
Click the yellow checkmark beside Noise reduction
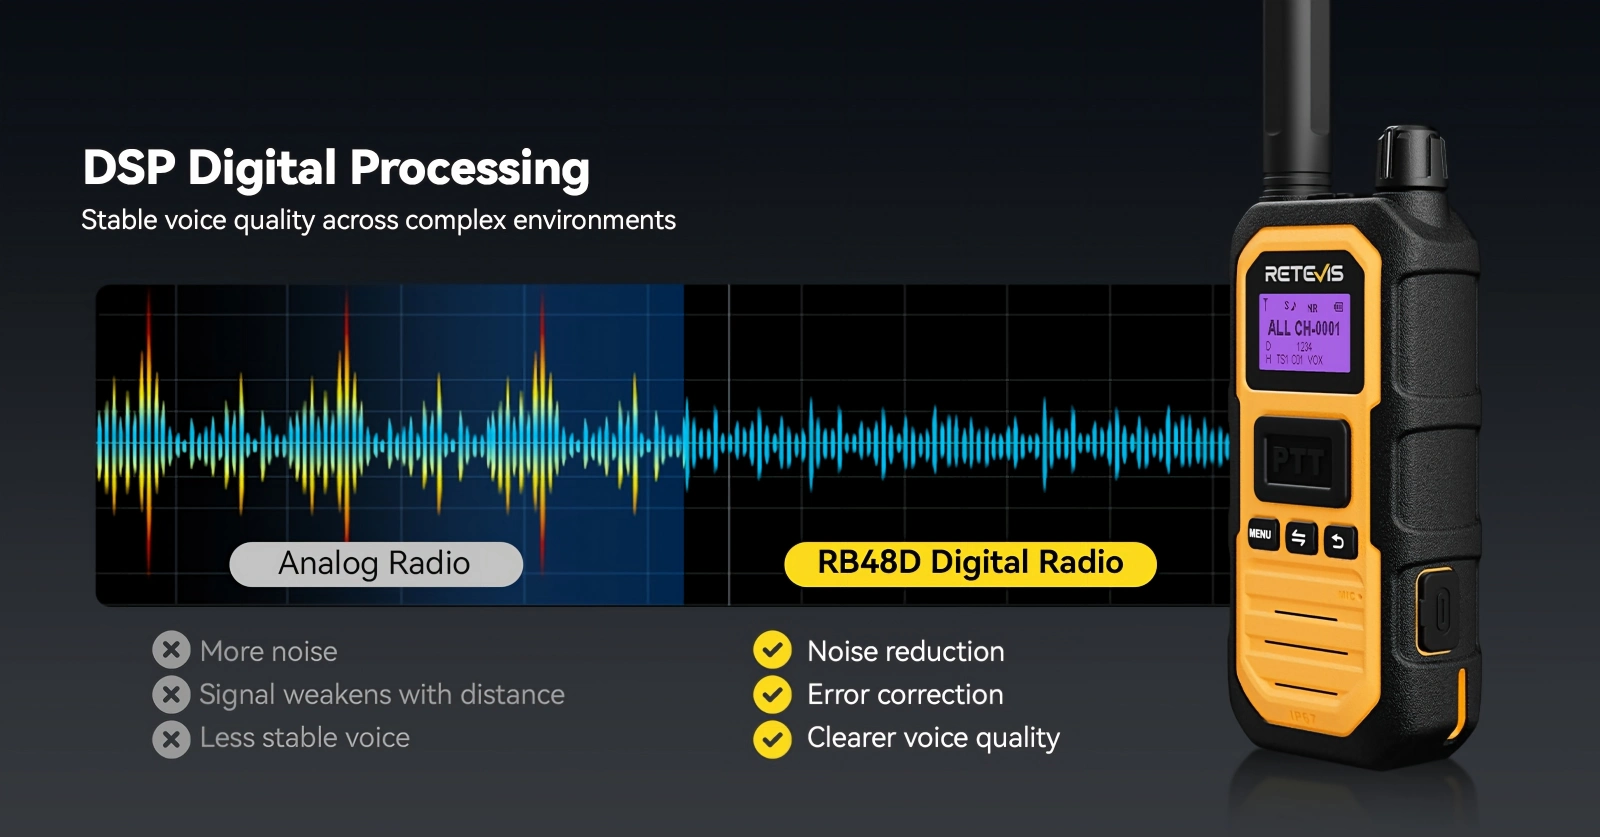tap(772, 650)
